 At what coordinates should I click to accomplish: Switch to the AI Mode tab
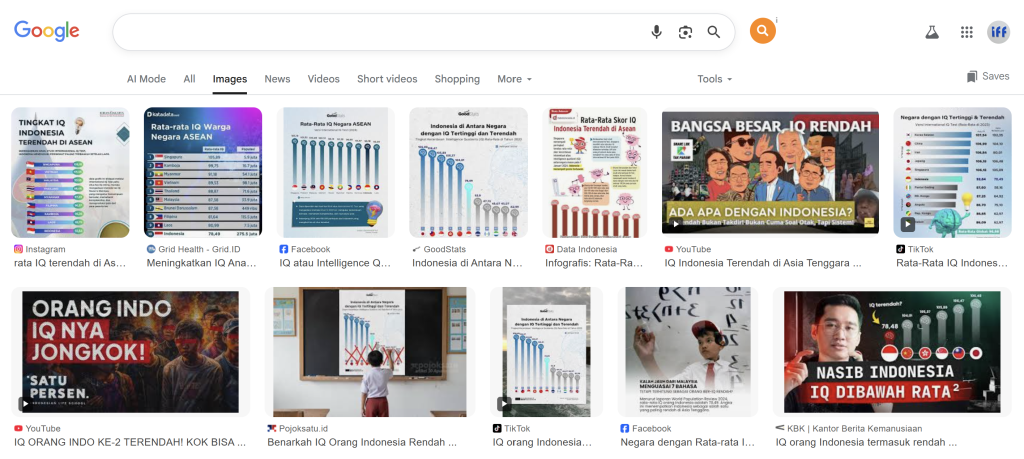(146, 79)
